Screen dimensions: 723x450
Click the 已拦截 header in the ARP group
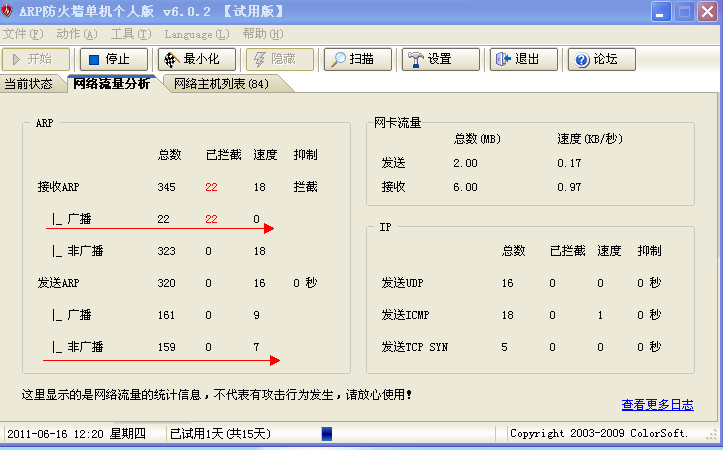224,154
